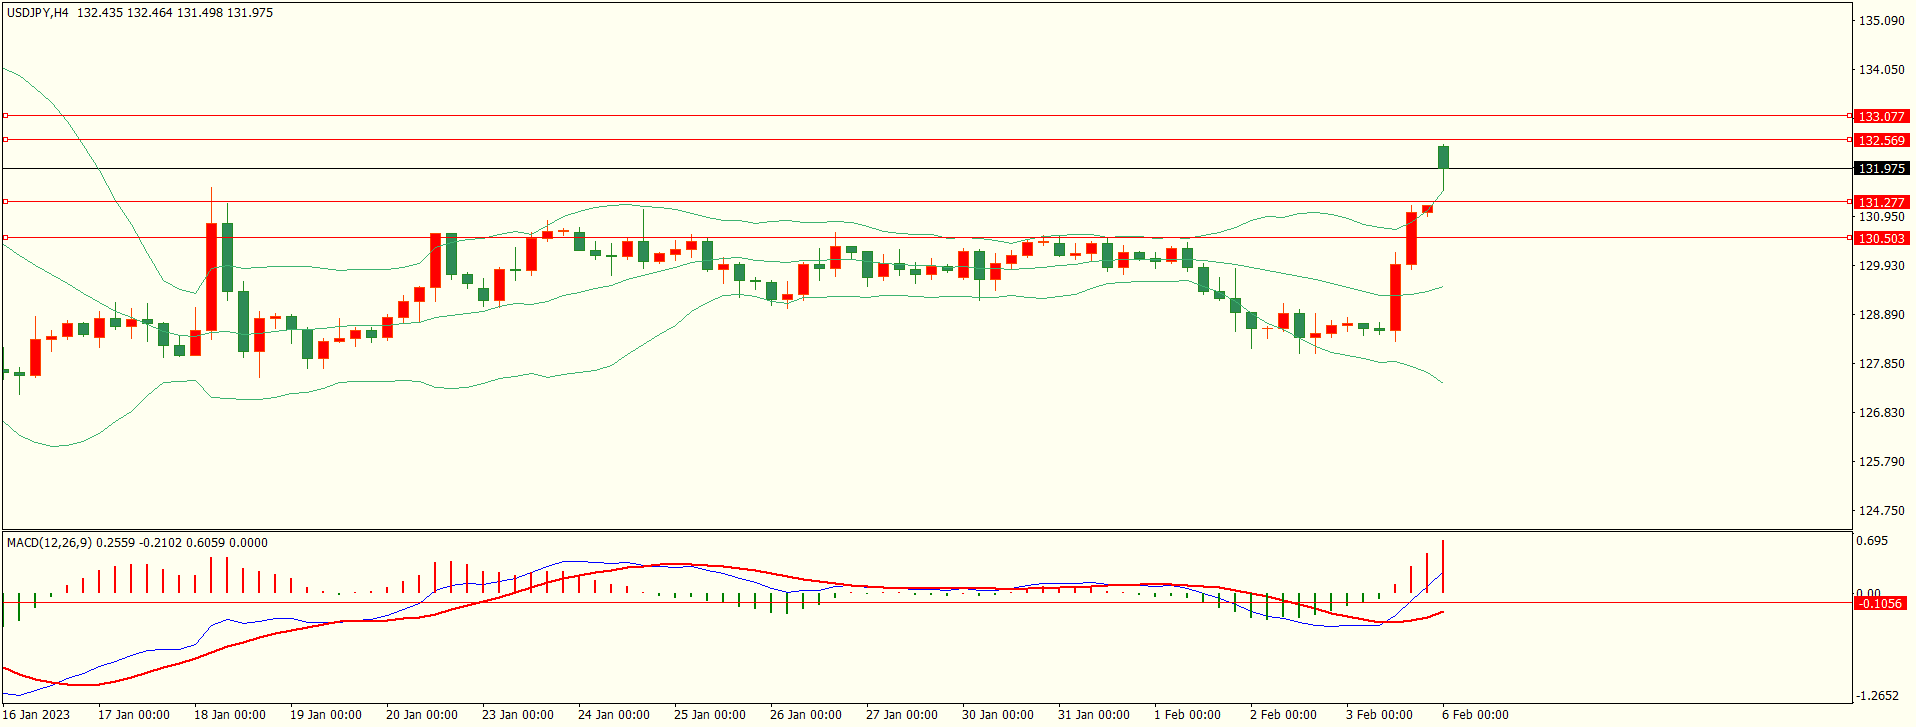The width and height of the screenshot is (1916, 727).
Task: Click the 25 Jan 00:00 time axis label
Action: click(709, 715)
